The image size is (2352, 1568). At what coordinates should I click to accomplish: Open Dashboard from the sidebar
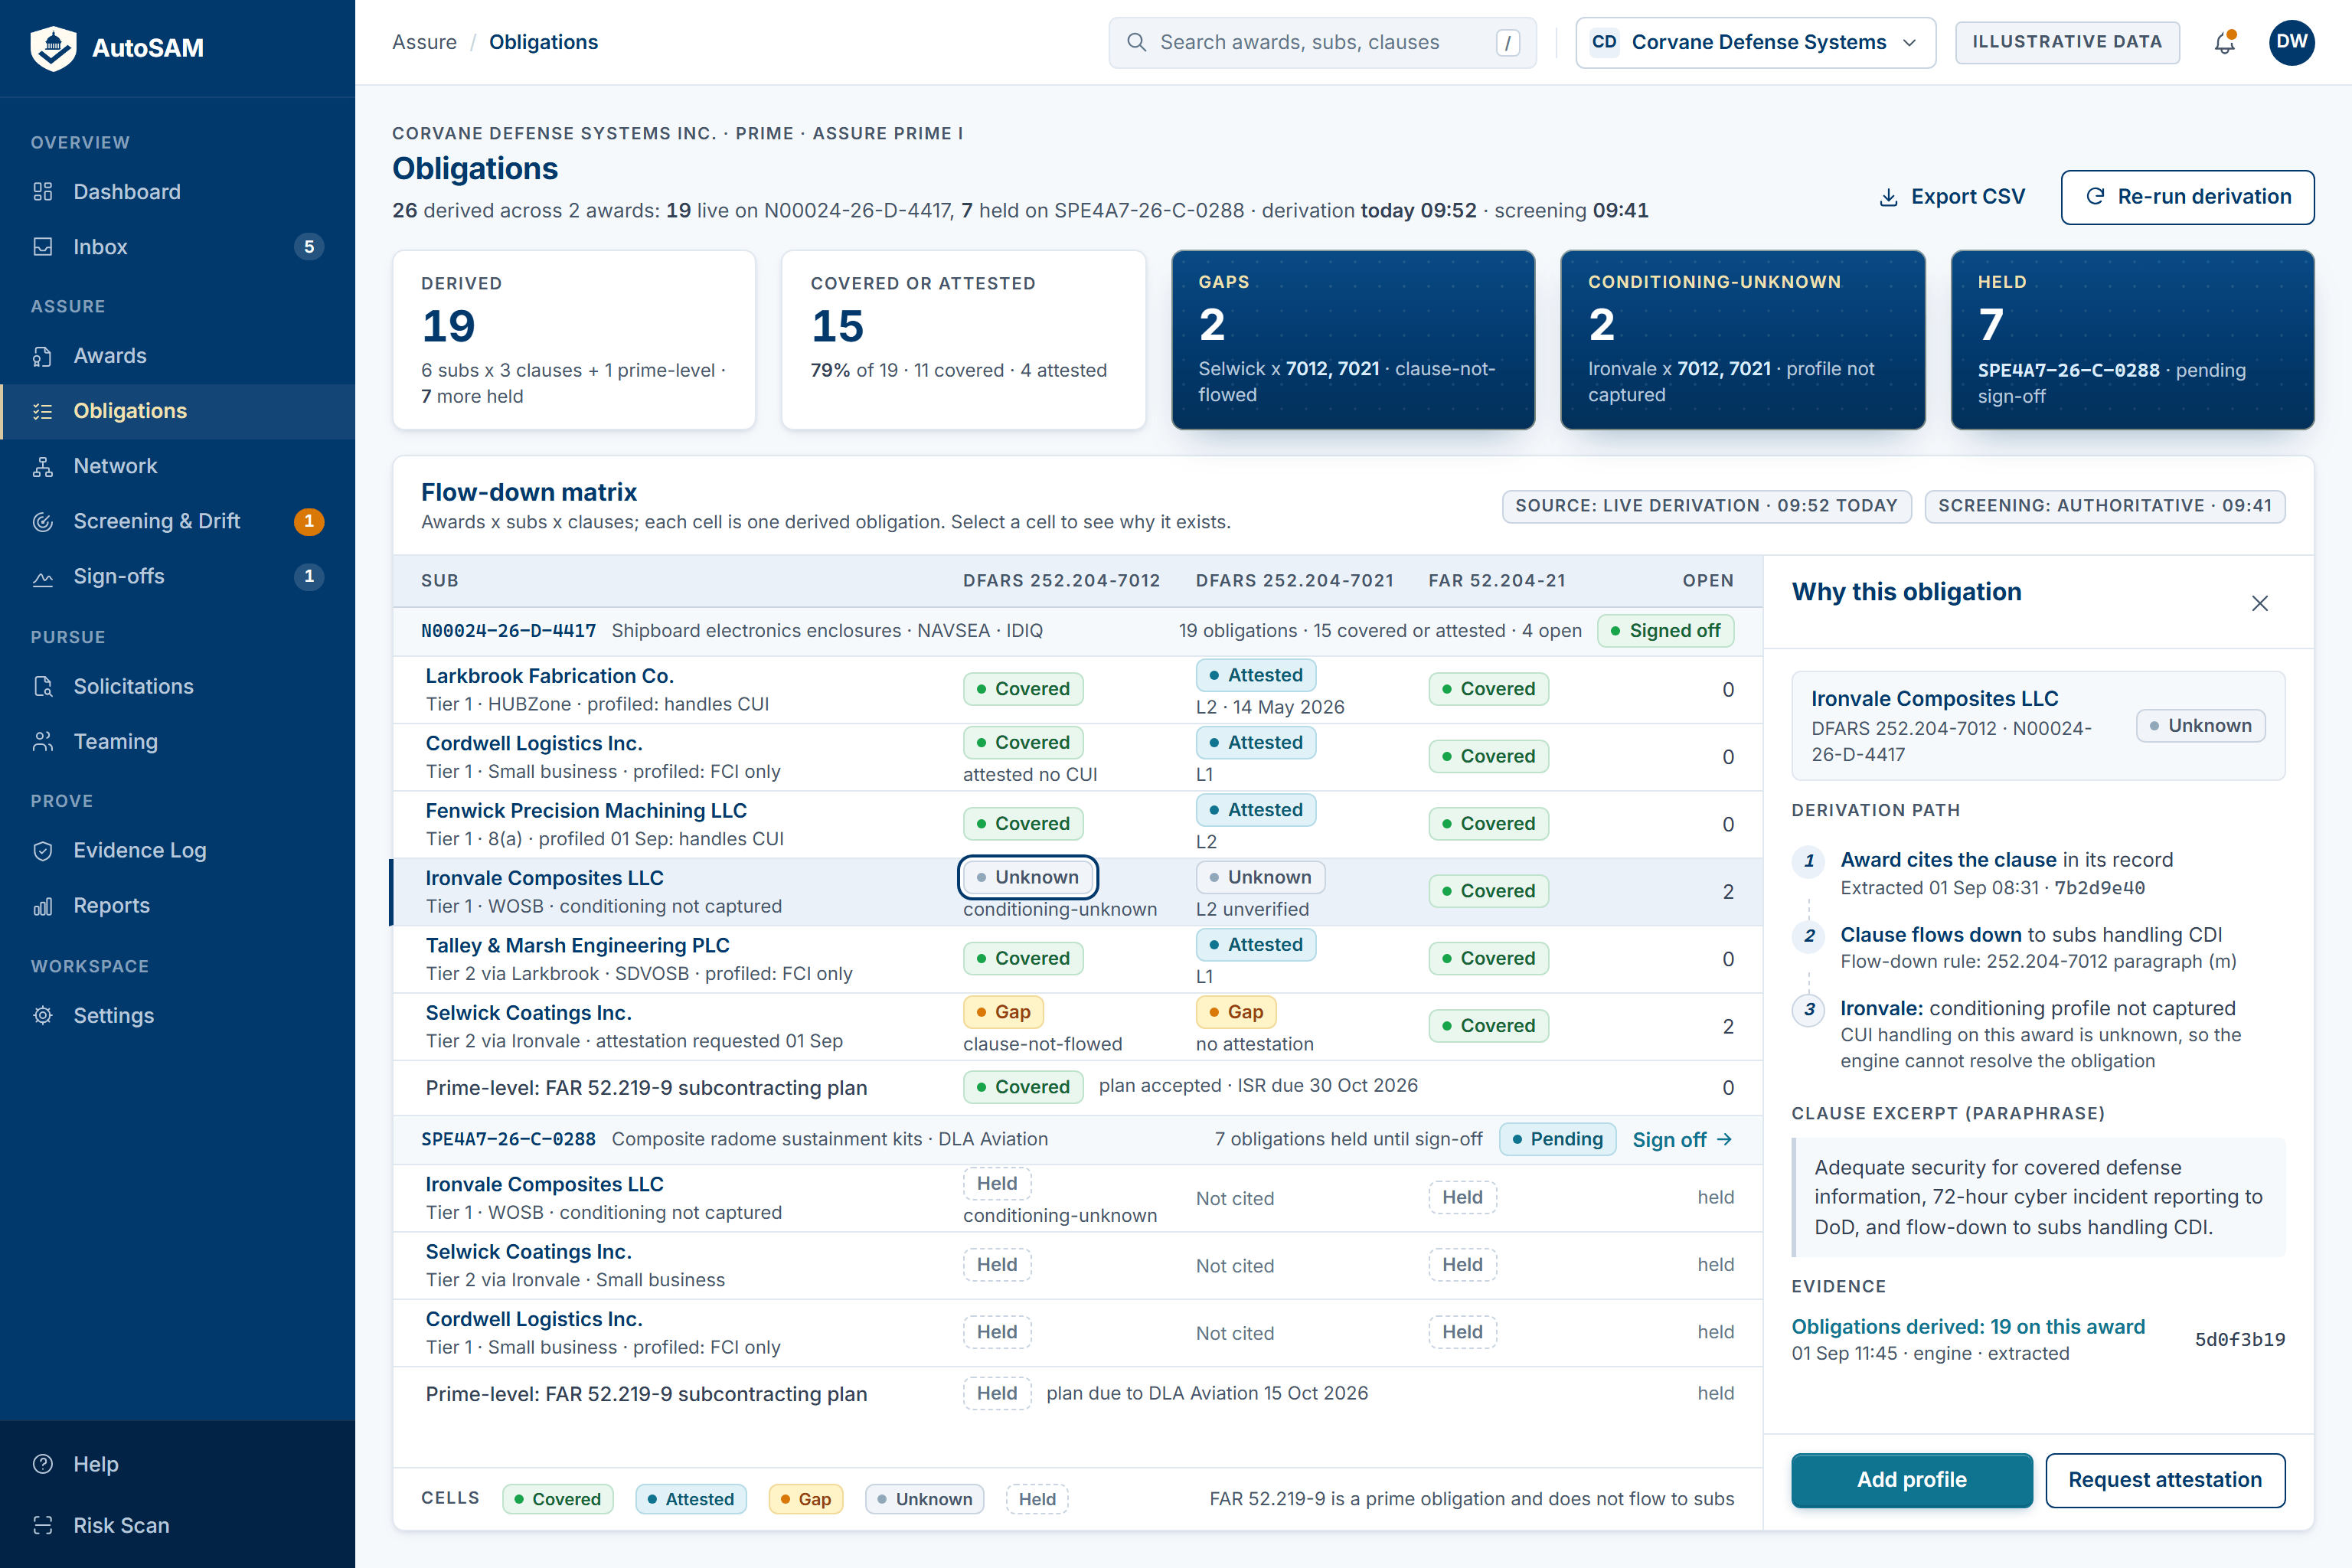coord(177,192)
